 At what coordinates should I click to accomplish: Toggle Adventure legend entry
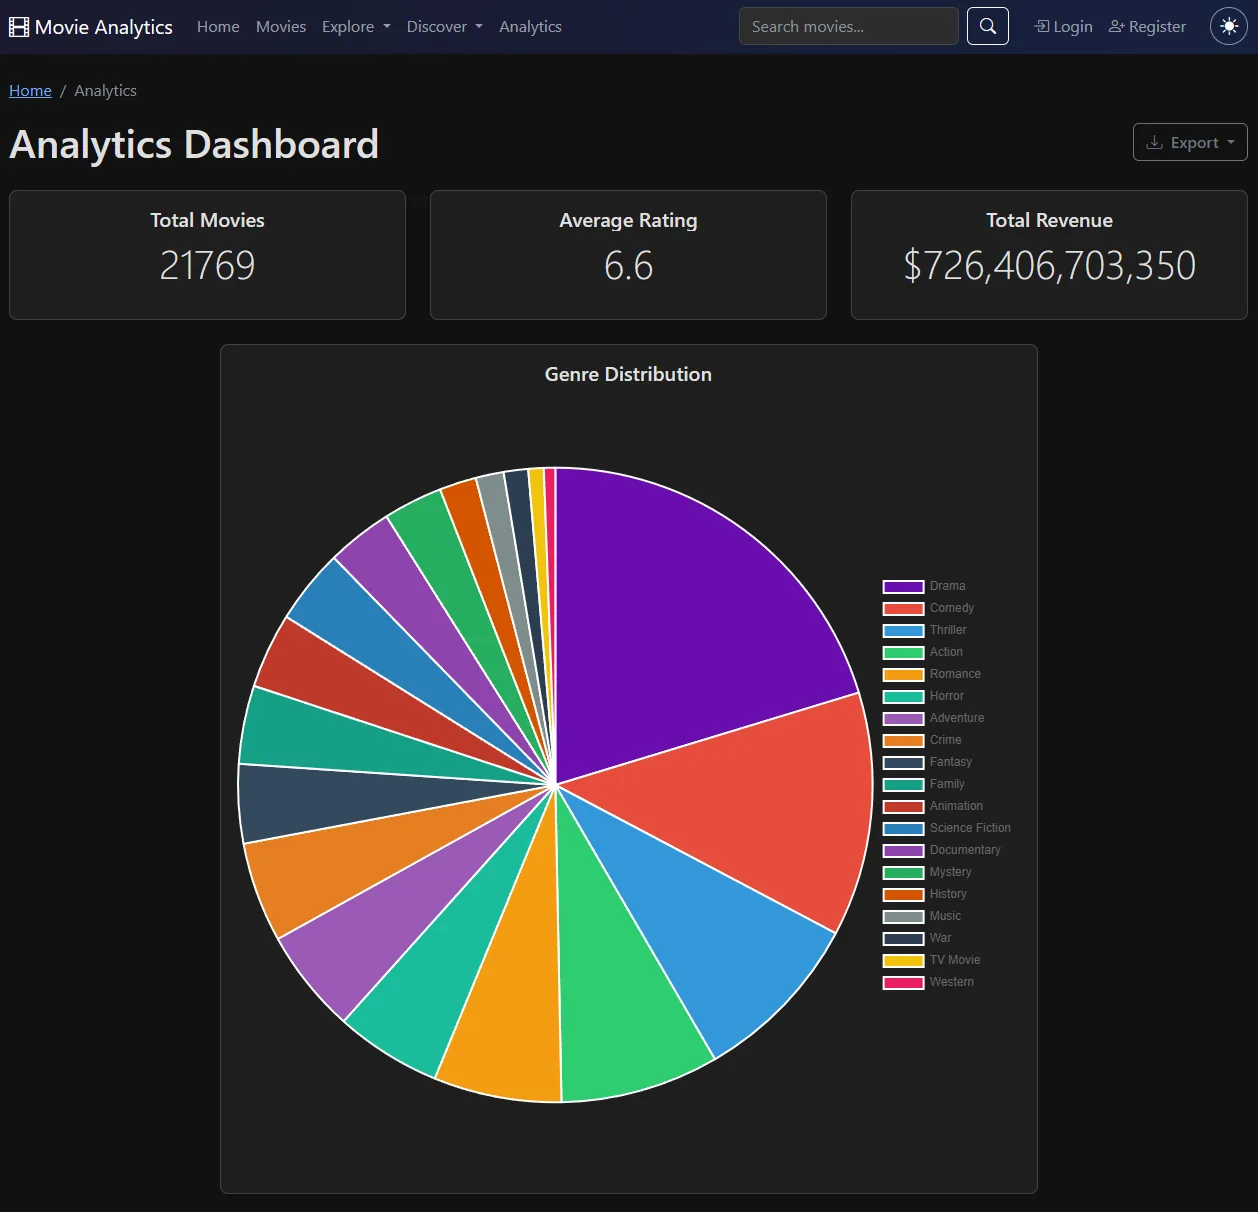point(933,719)
